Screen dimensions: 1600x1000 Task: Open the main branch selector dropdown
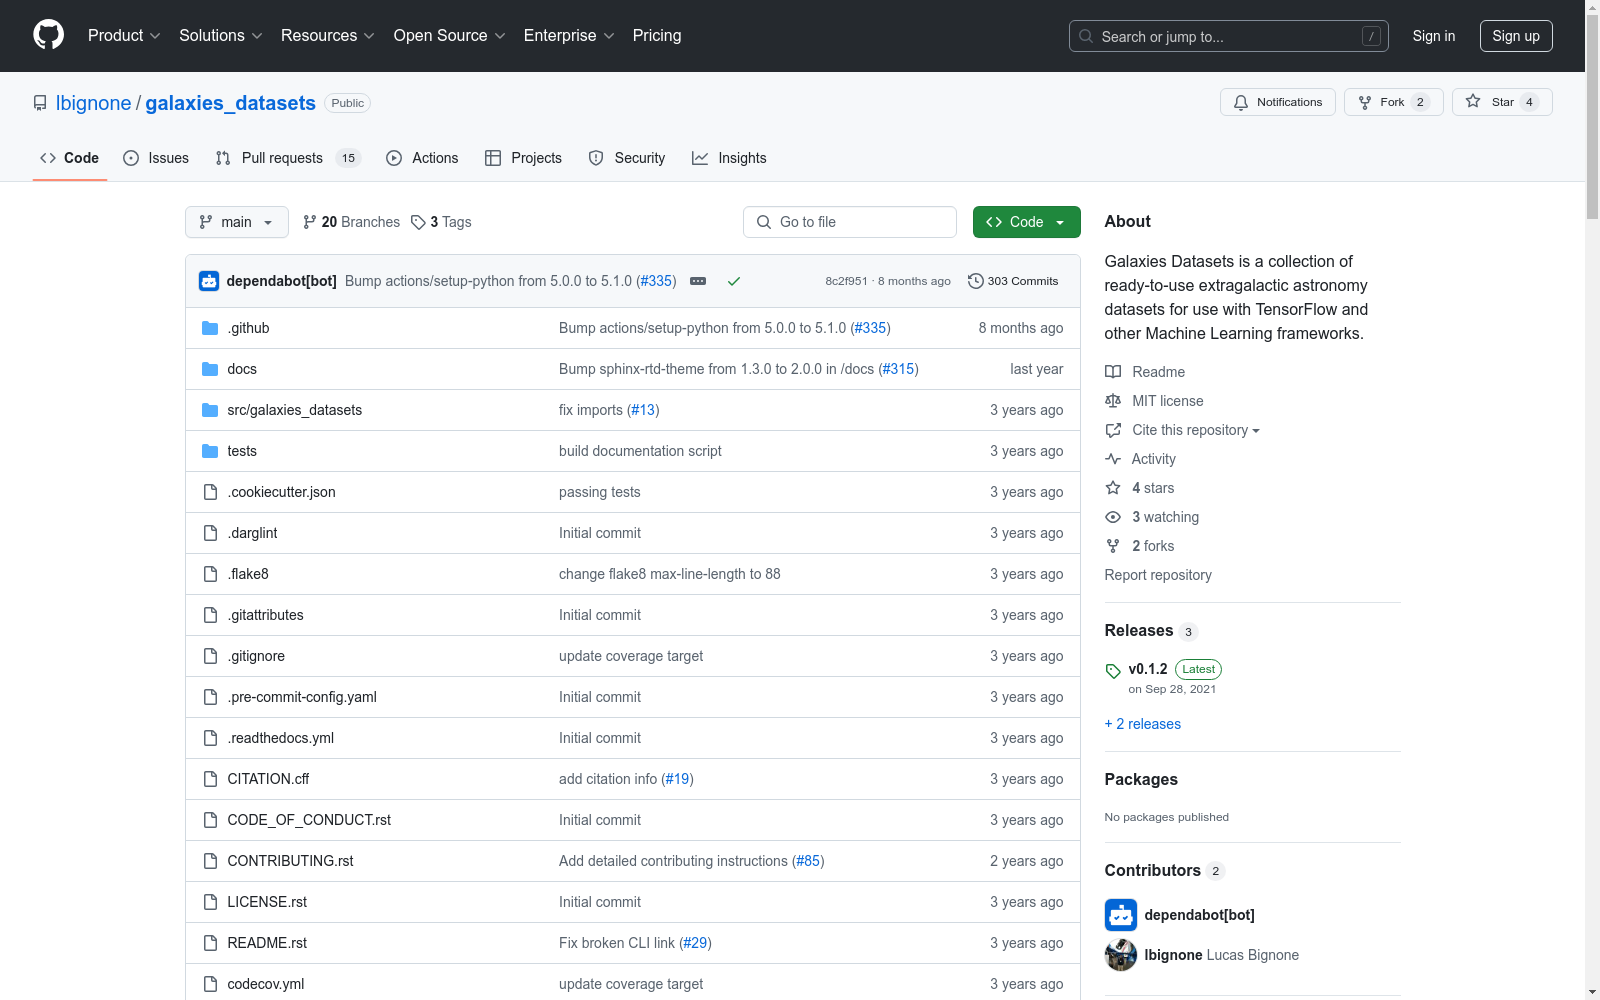pyautogui.click(x=237, y=222)
